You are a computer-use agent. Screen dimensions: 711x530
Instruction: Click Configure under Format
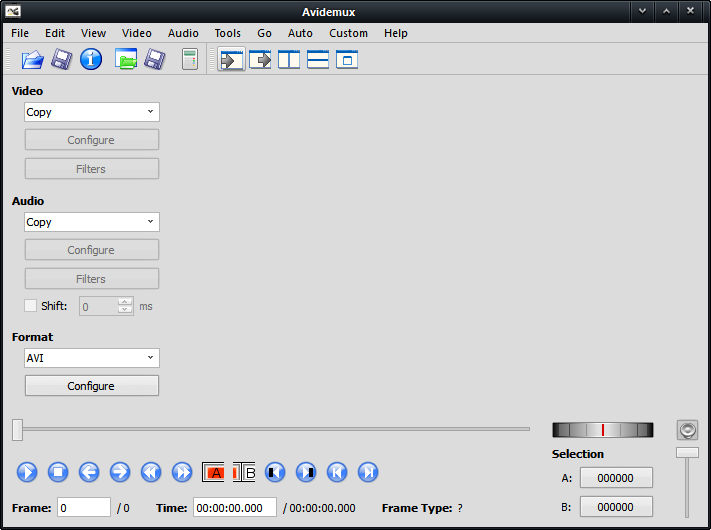(x=92, y=386)
